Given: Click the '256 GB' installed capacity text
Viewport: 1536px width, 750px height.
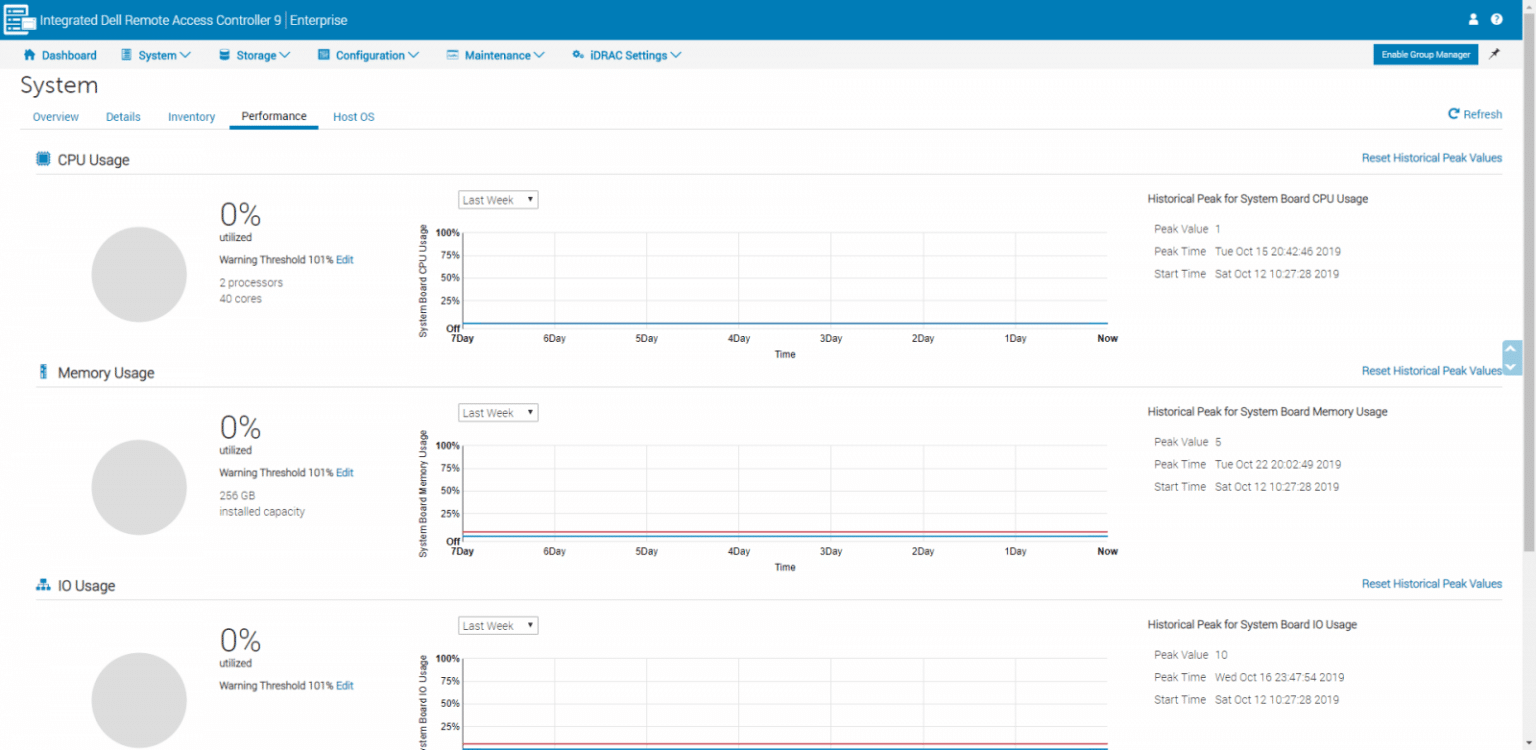Looking at the screenshot, I should [237, 495].
